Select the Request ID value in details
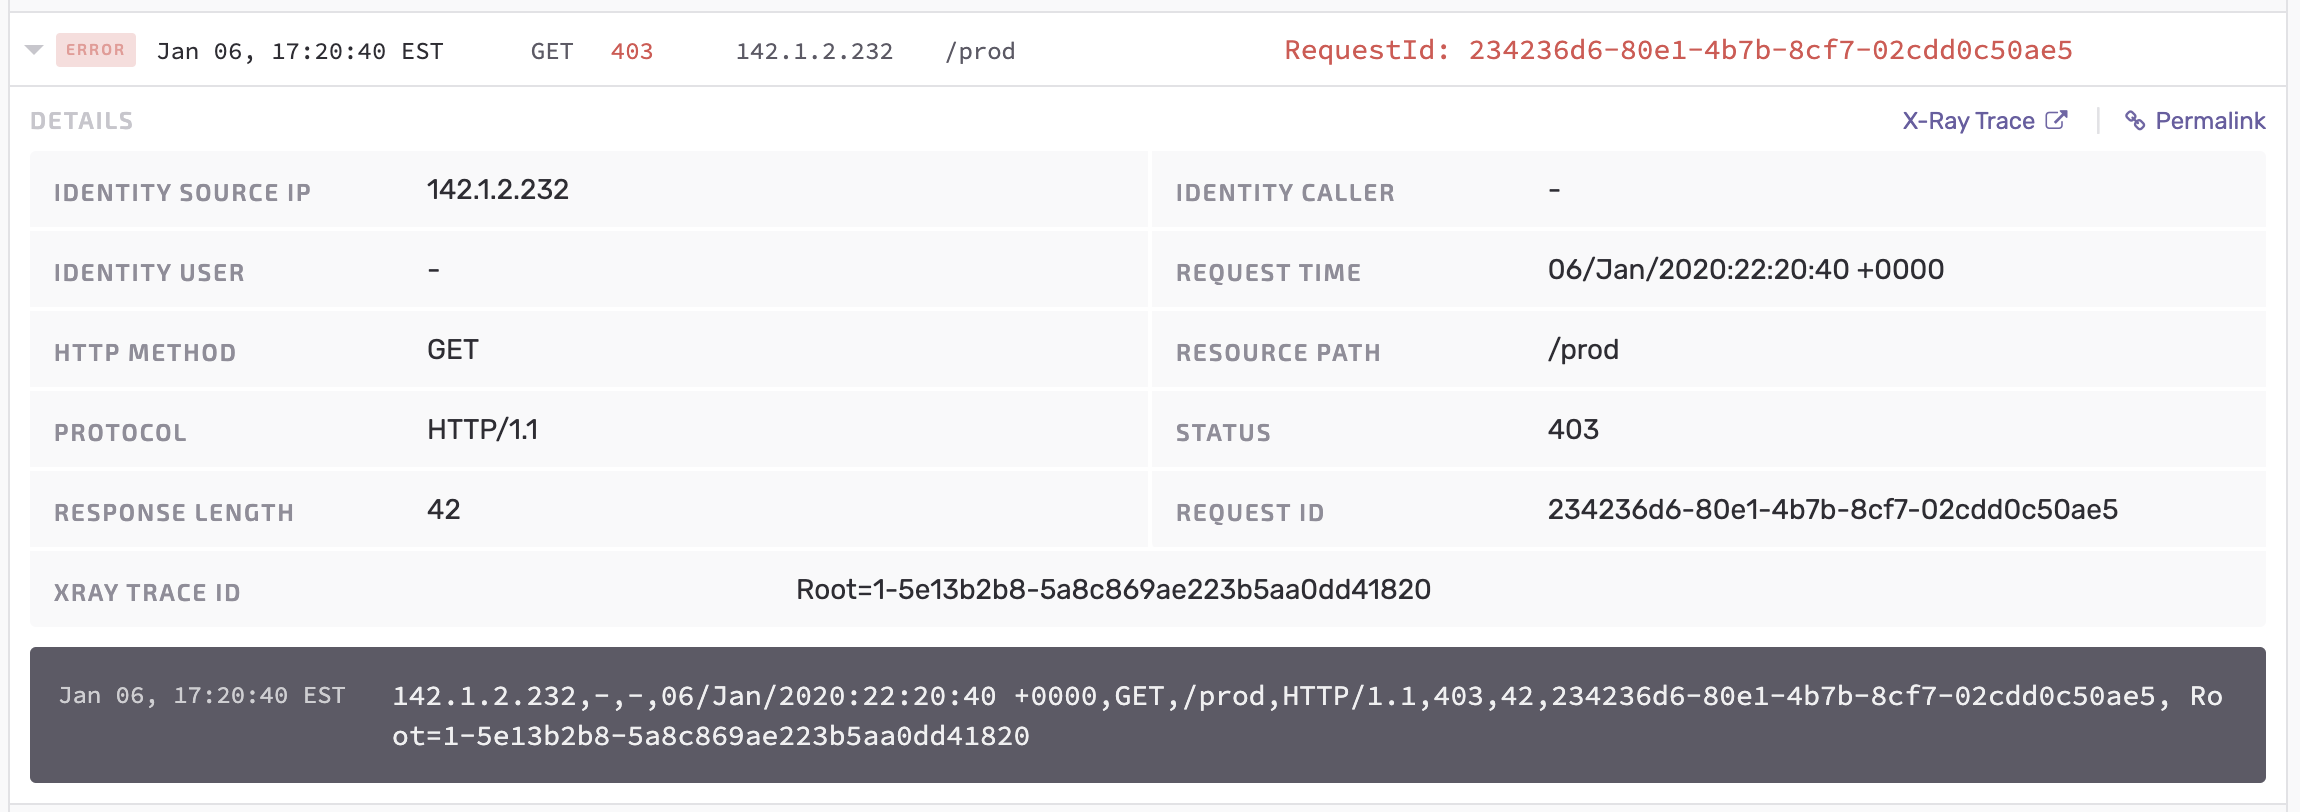 (1832, 510)
